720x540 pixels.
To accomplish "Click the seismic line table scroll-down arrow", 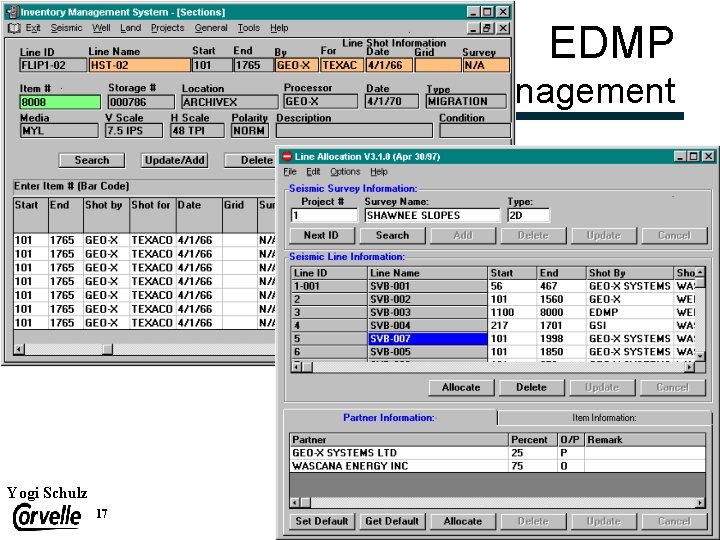I will pos(700,356).
